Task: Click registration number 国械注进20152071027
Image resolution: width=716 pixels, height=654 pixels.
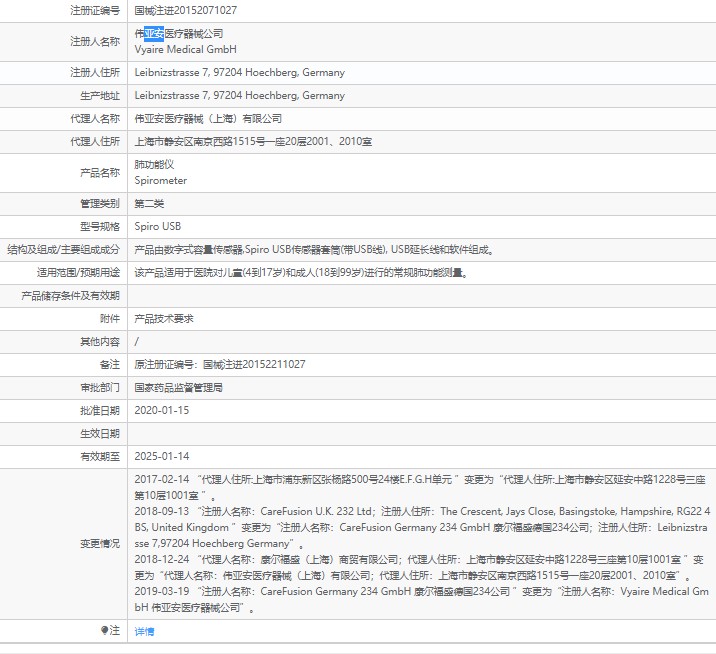Action: (x=185, y=11)
